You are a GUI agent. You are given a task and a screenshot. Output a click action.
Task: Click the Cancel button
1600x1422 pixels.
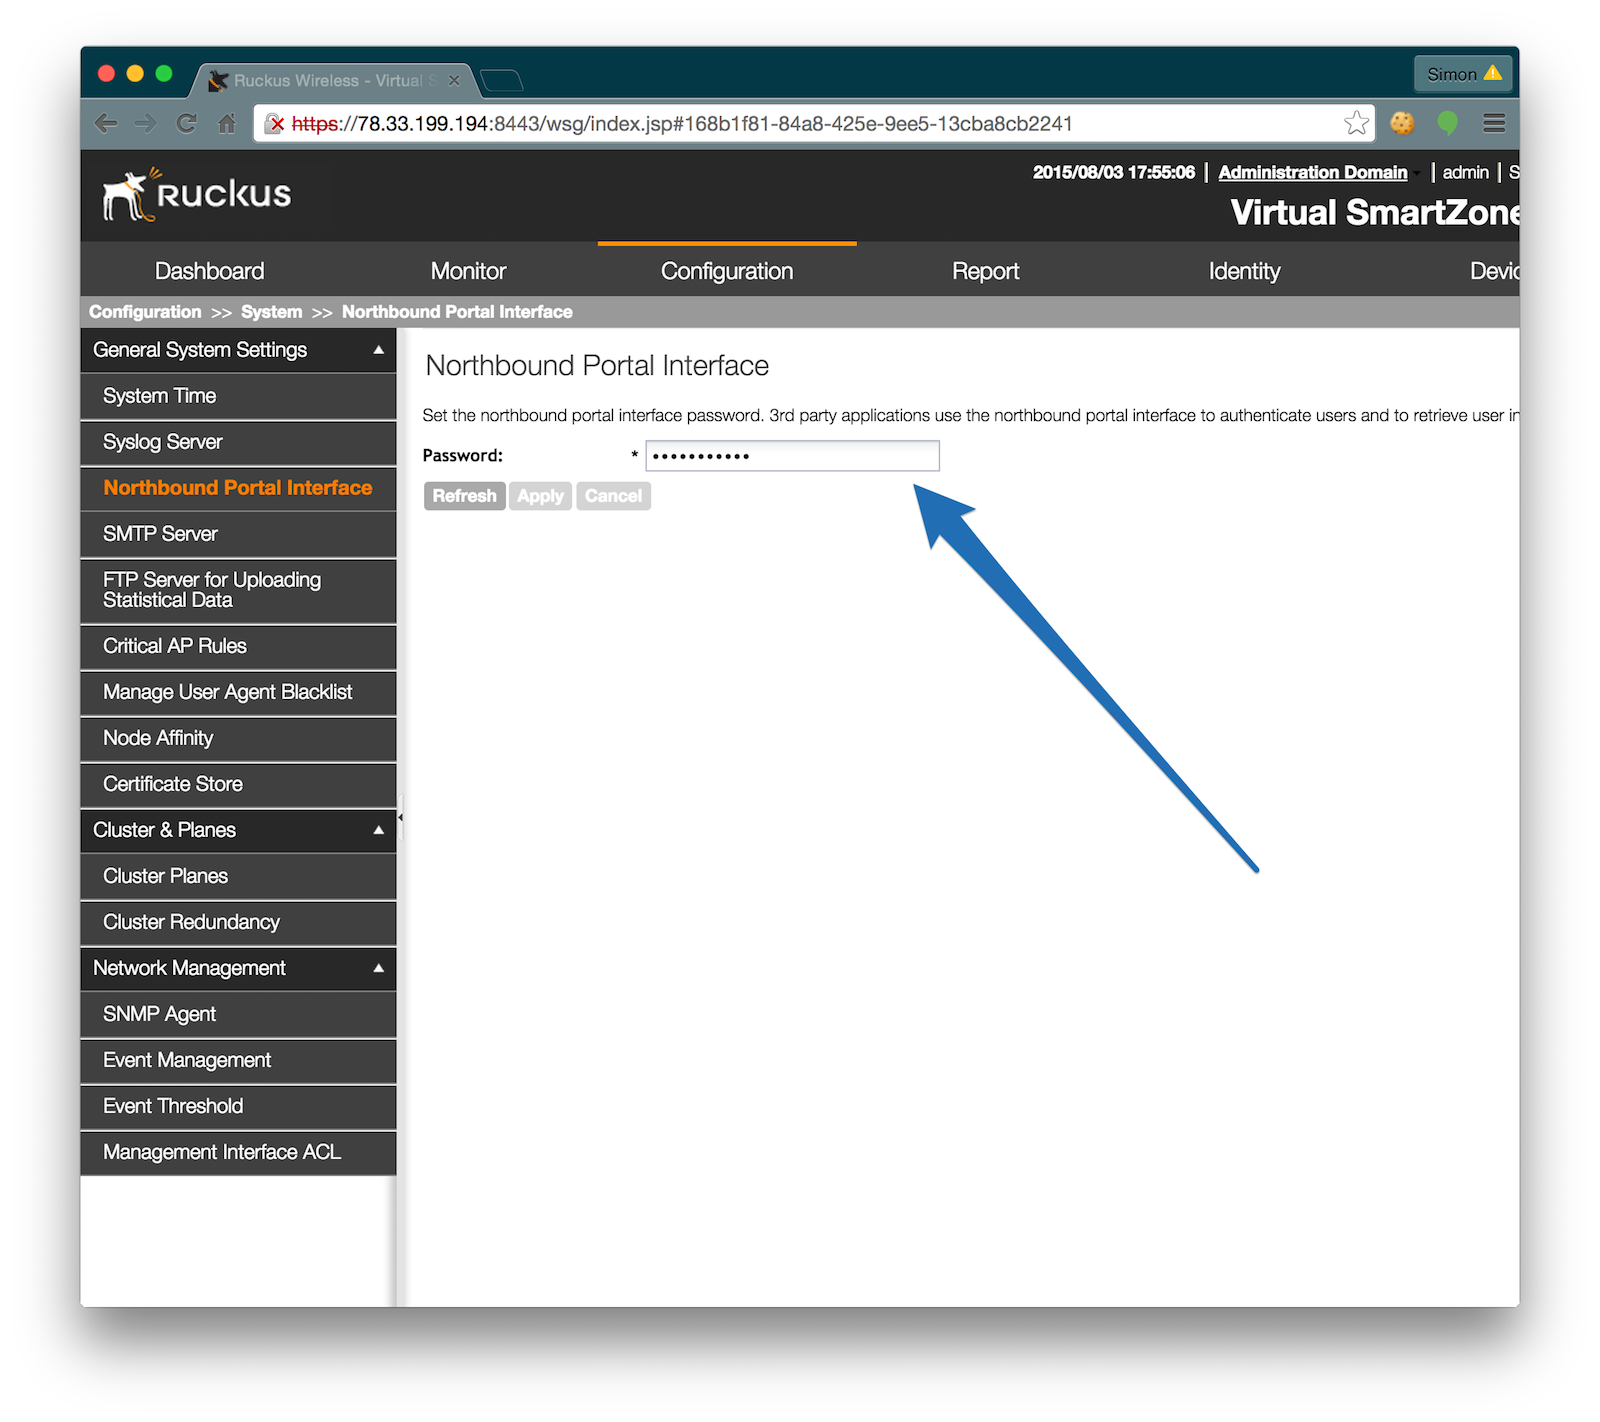pyautogui.click(x=613, y=496)
